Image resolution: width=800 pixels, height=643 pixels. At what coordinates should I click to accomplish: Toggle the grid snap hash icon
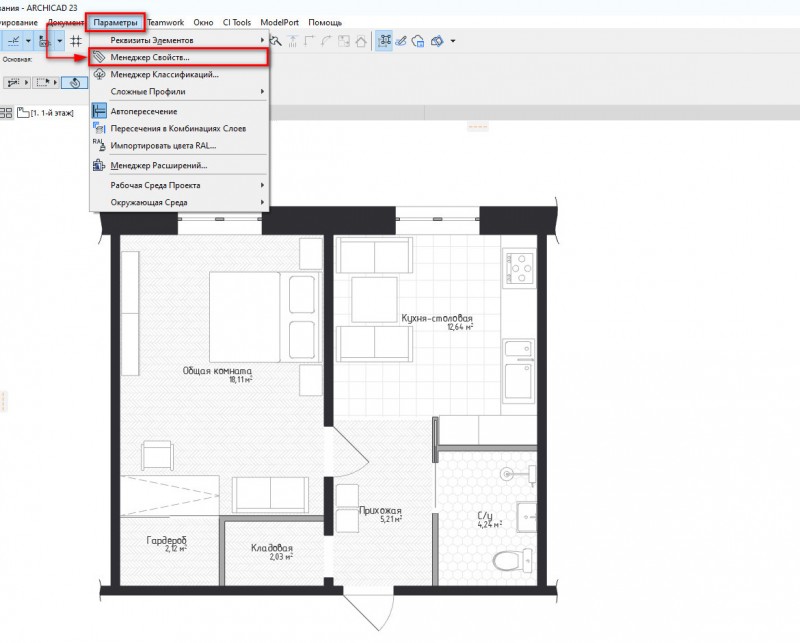(x=76, y=41)
